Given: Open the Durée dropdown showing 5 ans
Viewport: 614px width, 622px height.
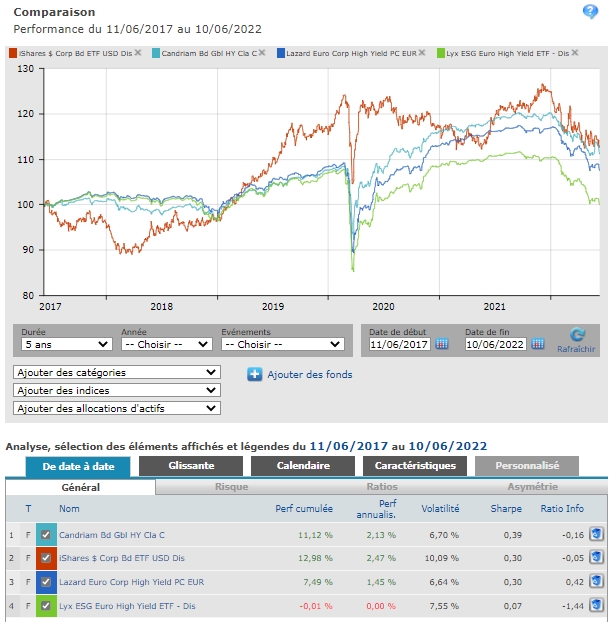Looking at the screenshot, I should click(63, 345).
